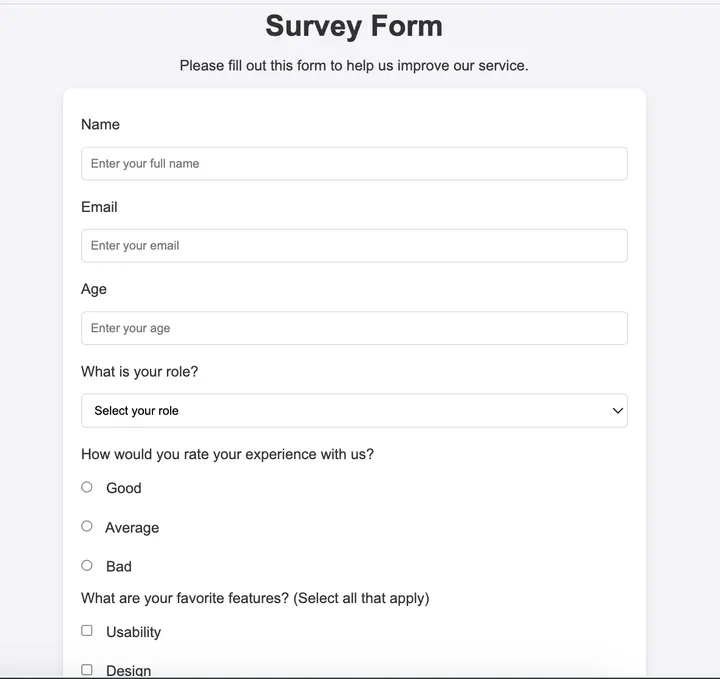Click the "What is your role?" label
Image resolution: width=720 pixels, height=679 pixels.
[x=140, y=372]
